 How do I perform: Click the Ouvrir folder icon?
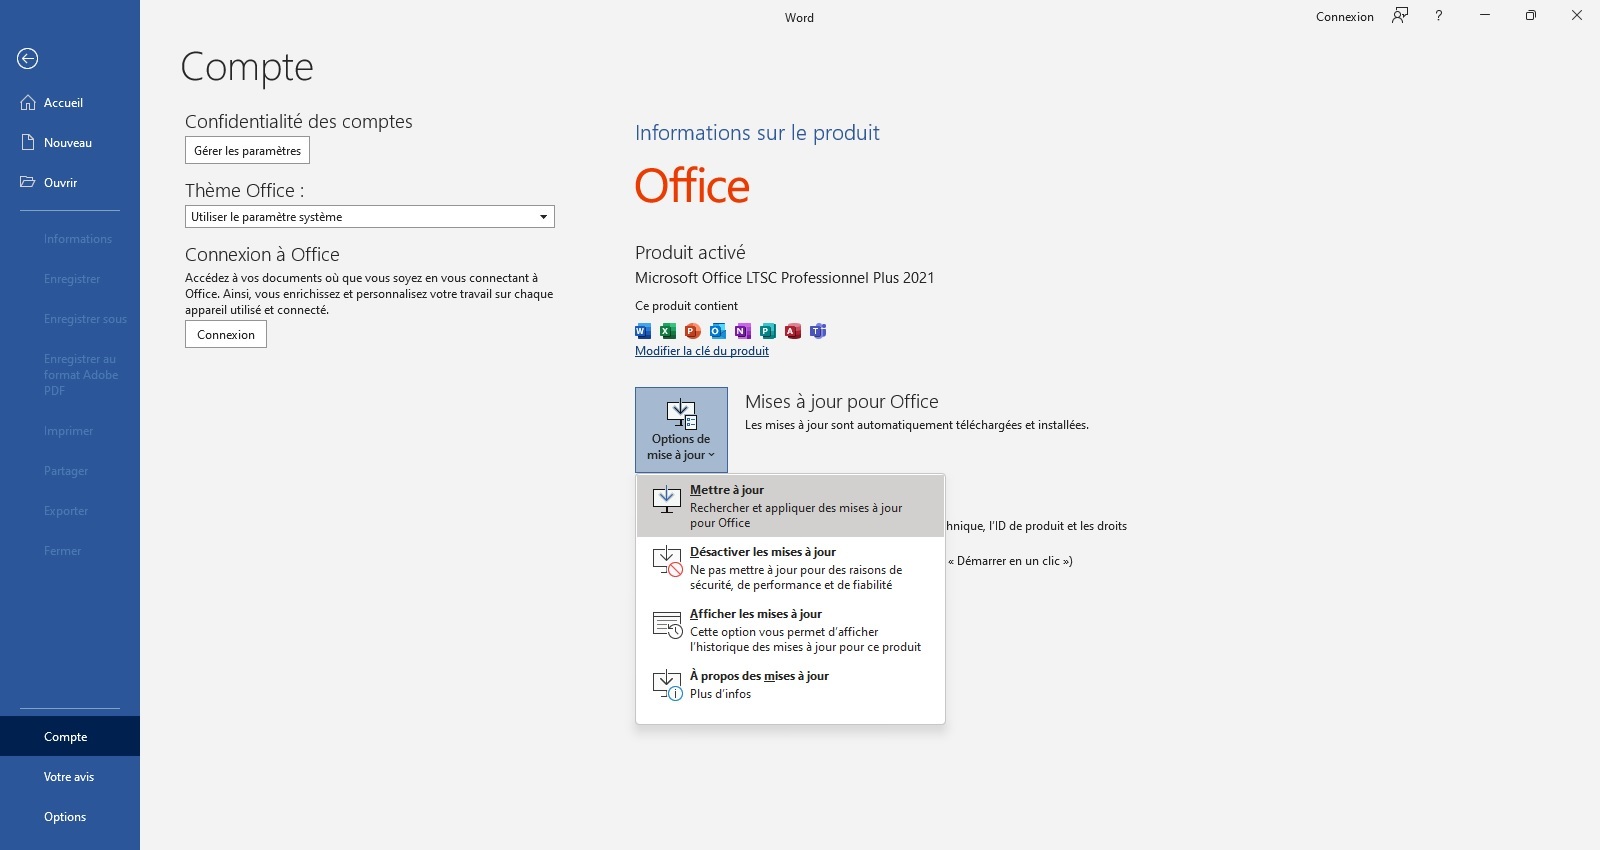pos(28,183)
